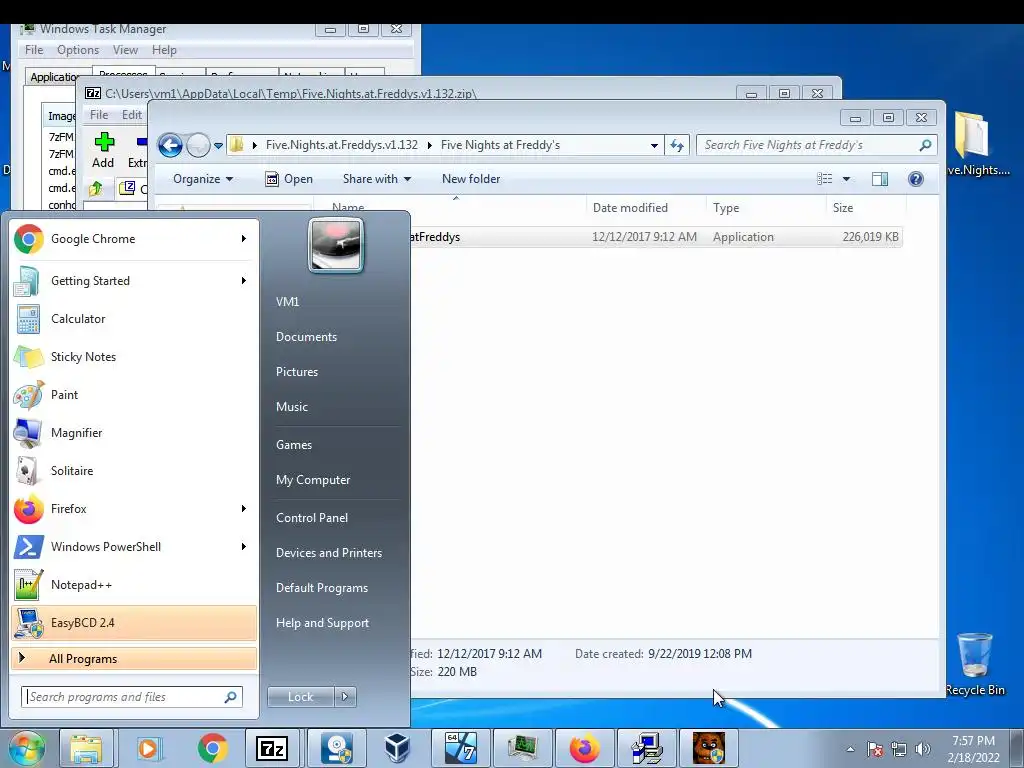Show hidden system tray icons
The image size is (1024, 768).
point(850,749)
